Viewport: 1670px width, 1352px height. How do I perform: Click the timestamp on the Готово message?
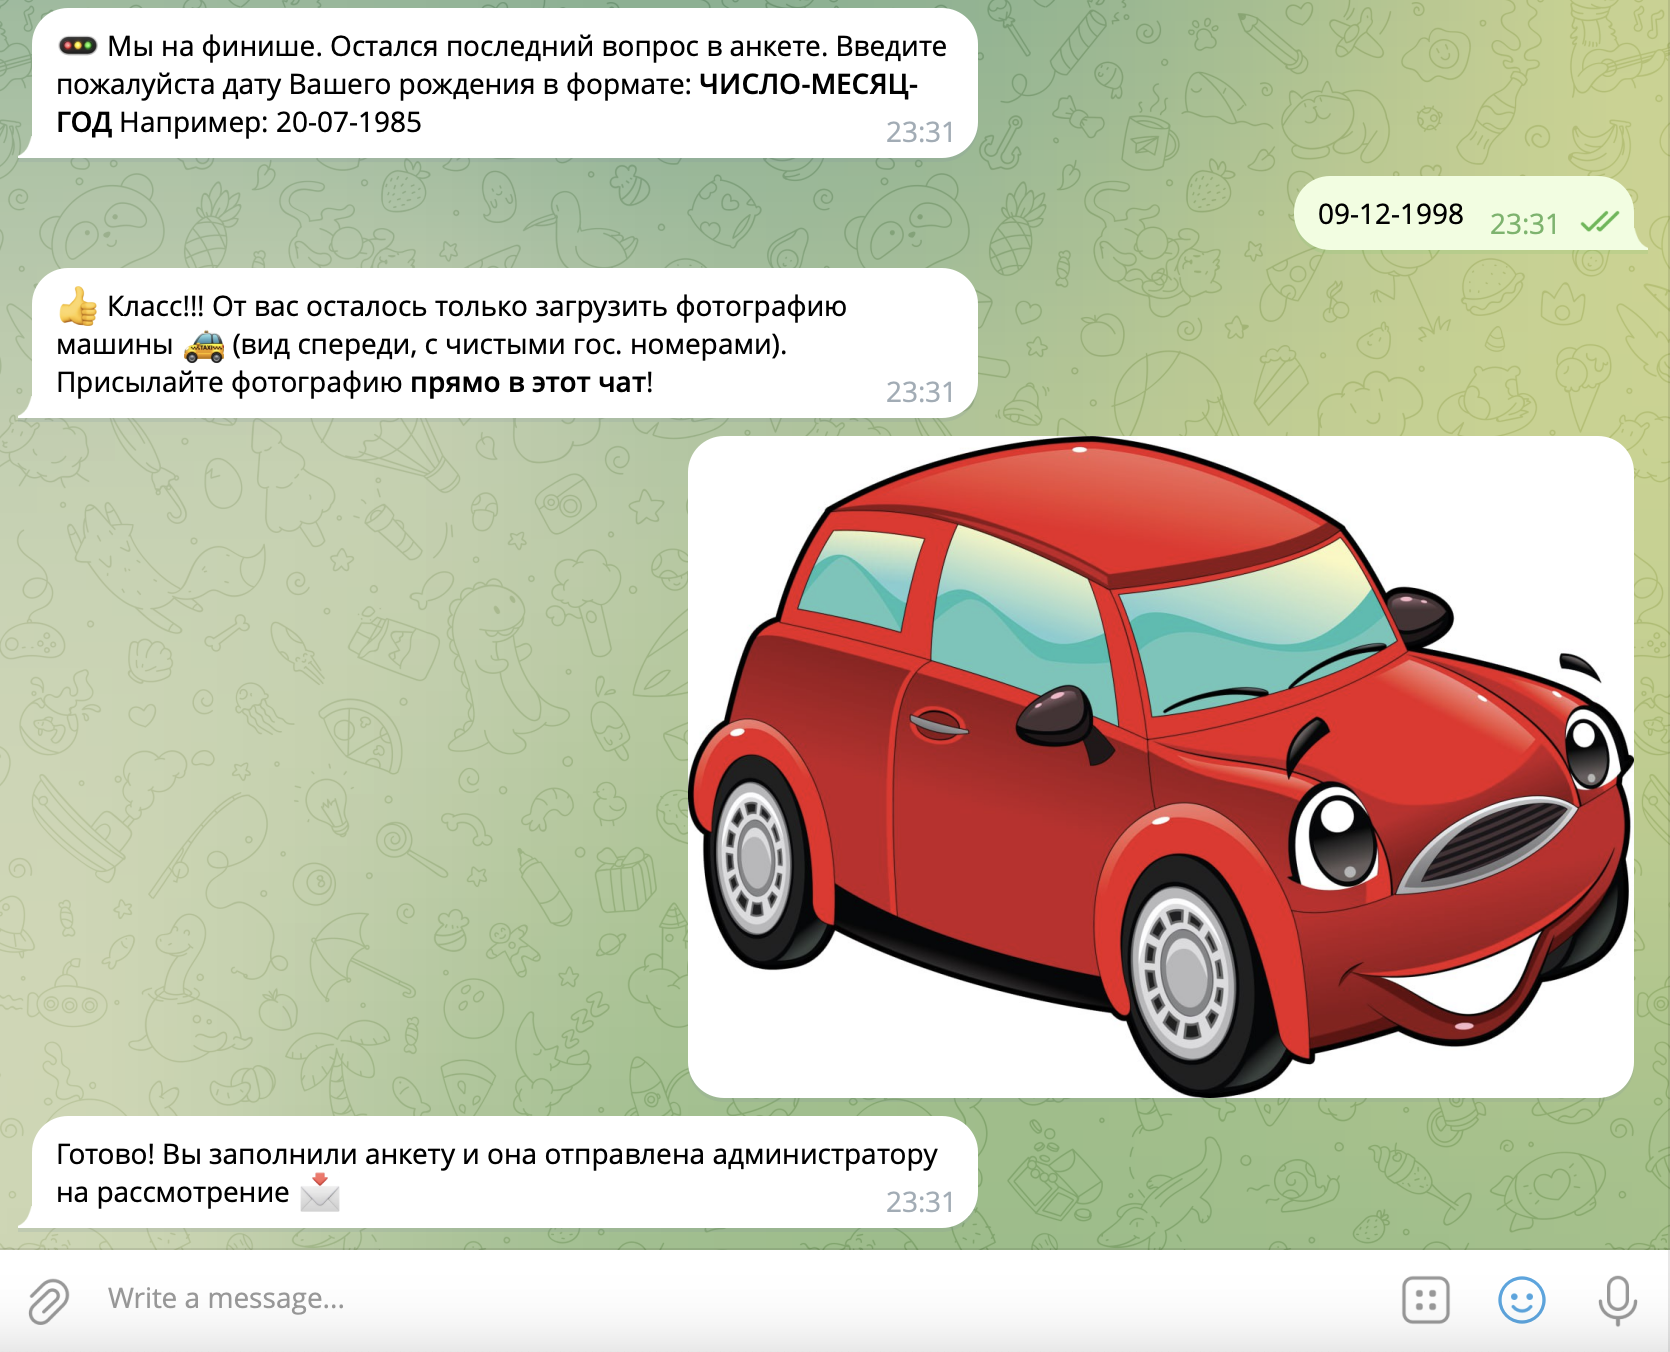pos(919,1202)
